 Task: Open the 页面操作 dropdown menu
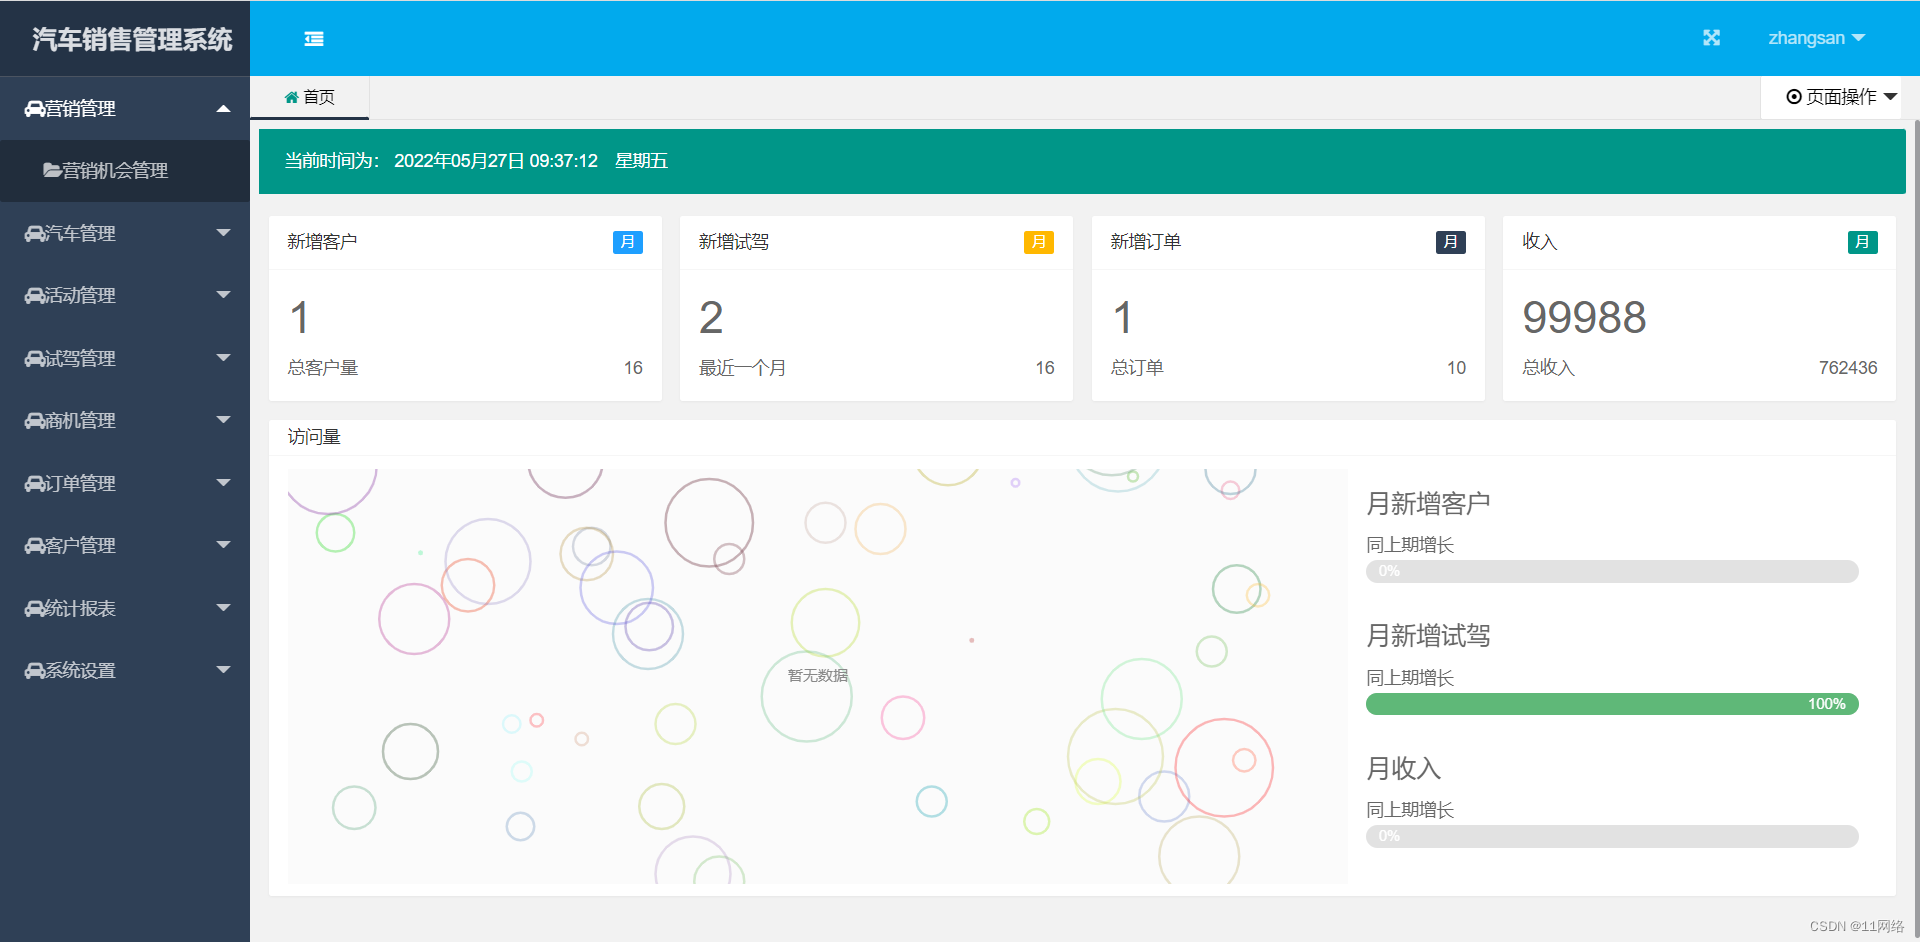tap(1841, 97)
